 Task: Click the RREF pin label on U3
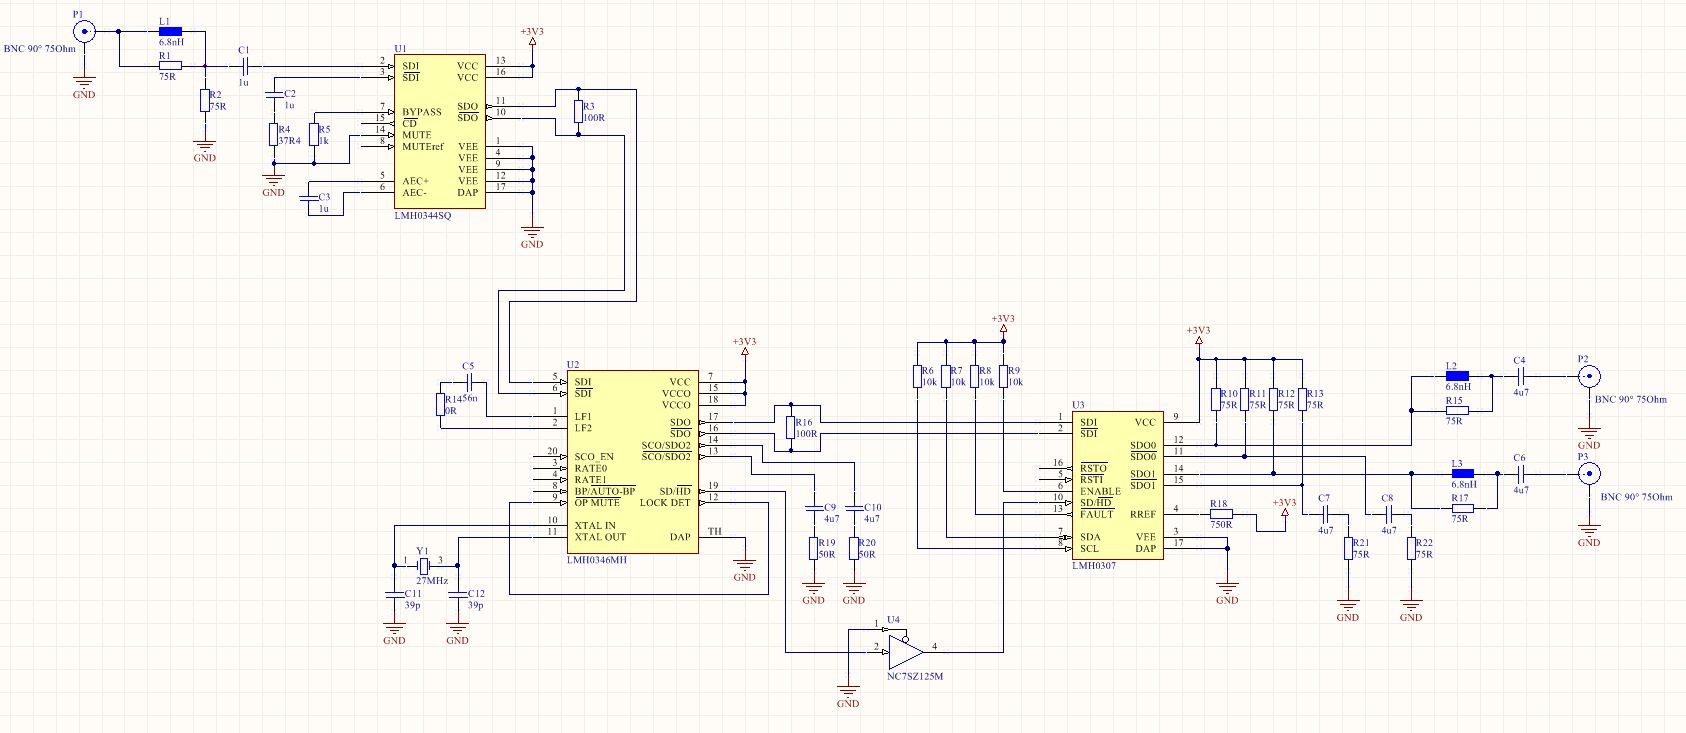pyautogui.click(x=1143, y=514)
